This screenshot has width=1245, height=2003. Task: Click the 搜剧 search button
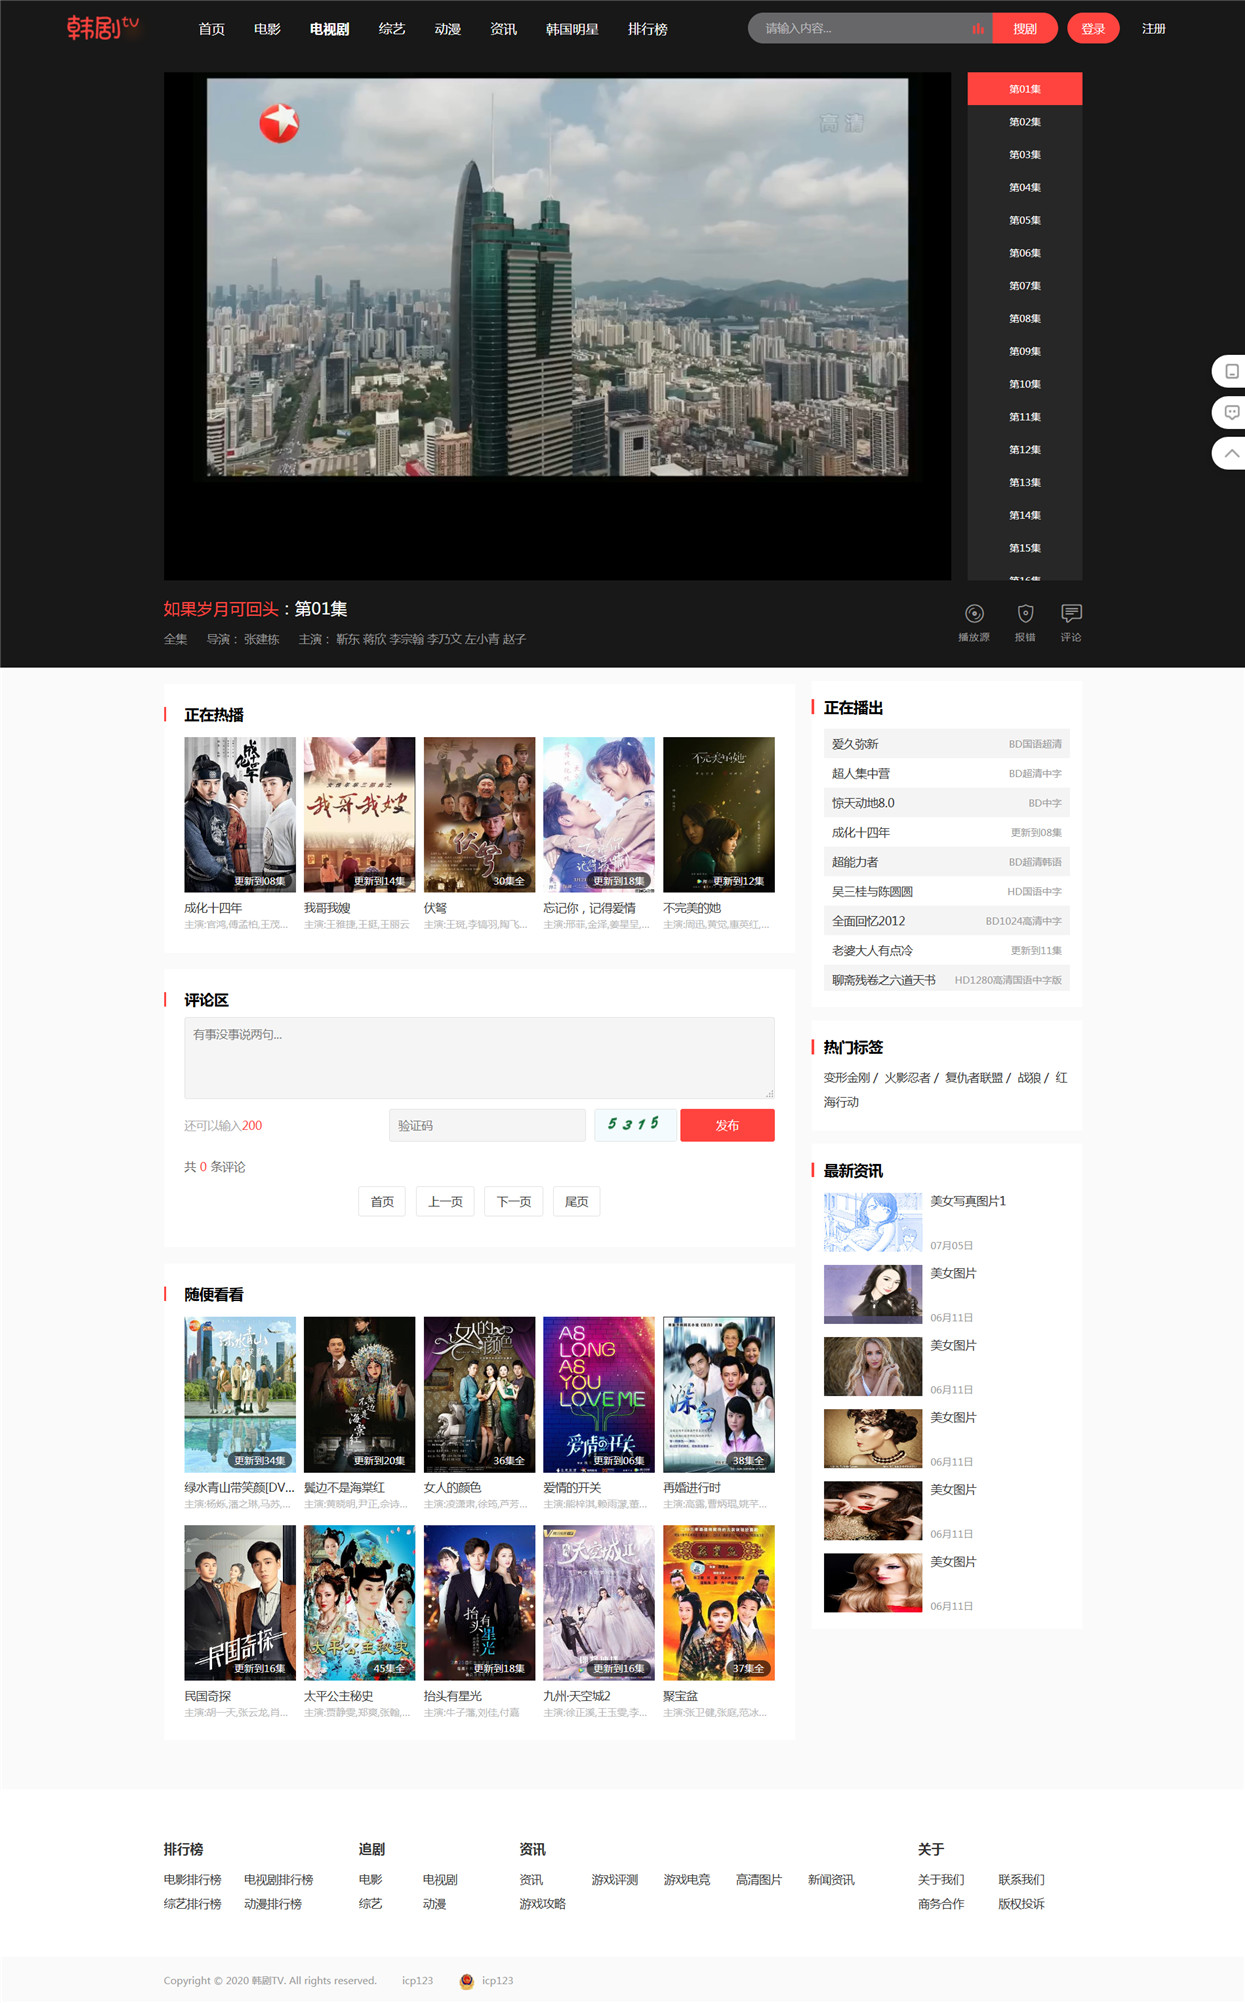coord(1025,29)
